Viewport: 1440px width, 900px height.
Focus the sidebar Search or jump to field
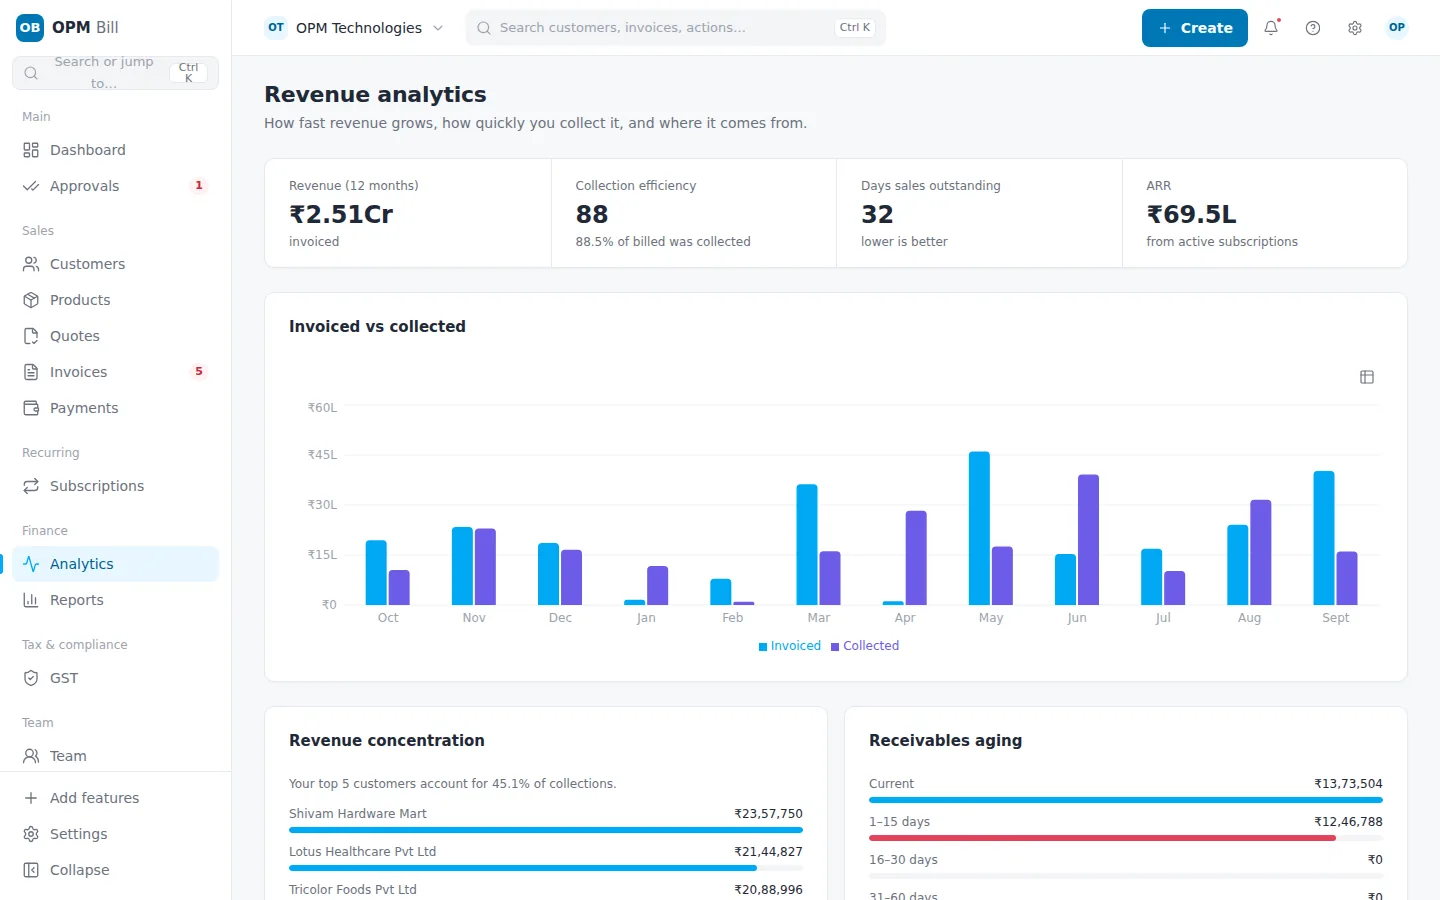click(115, 73)
